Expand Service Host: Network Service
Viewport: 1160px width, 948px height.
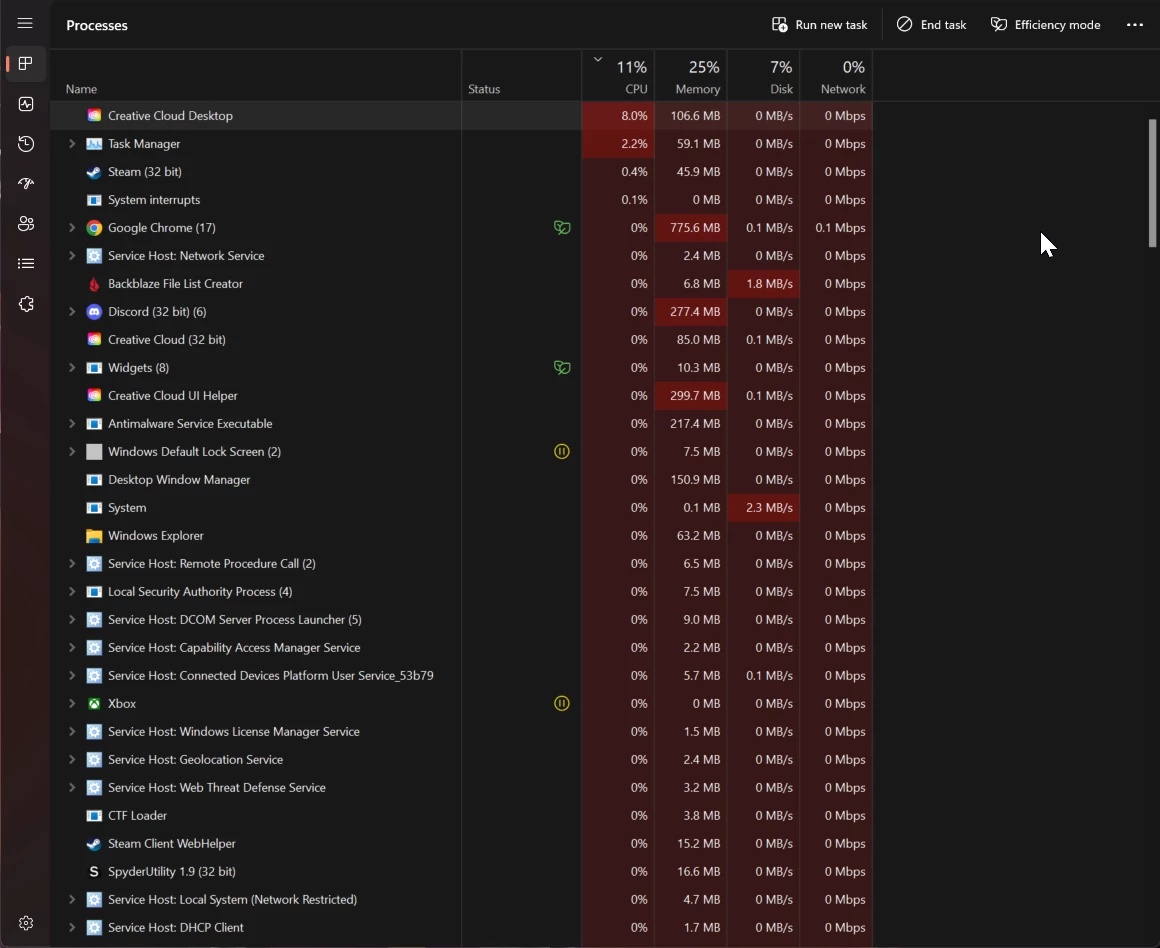pos(72,256)
